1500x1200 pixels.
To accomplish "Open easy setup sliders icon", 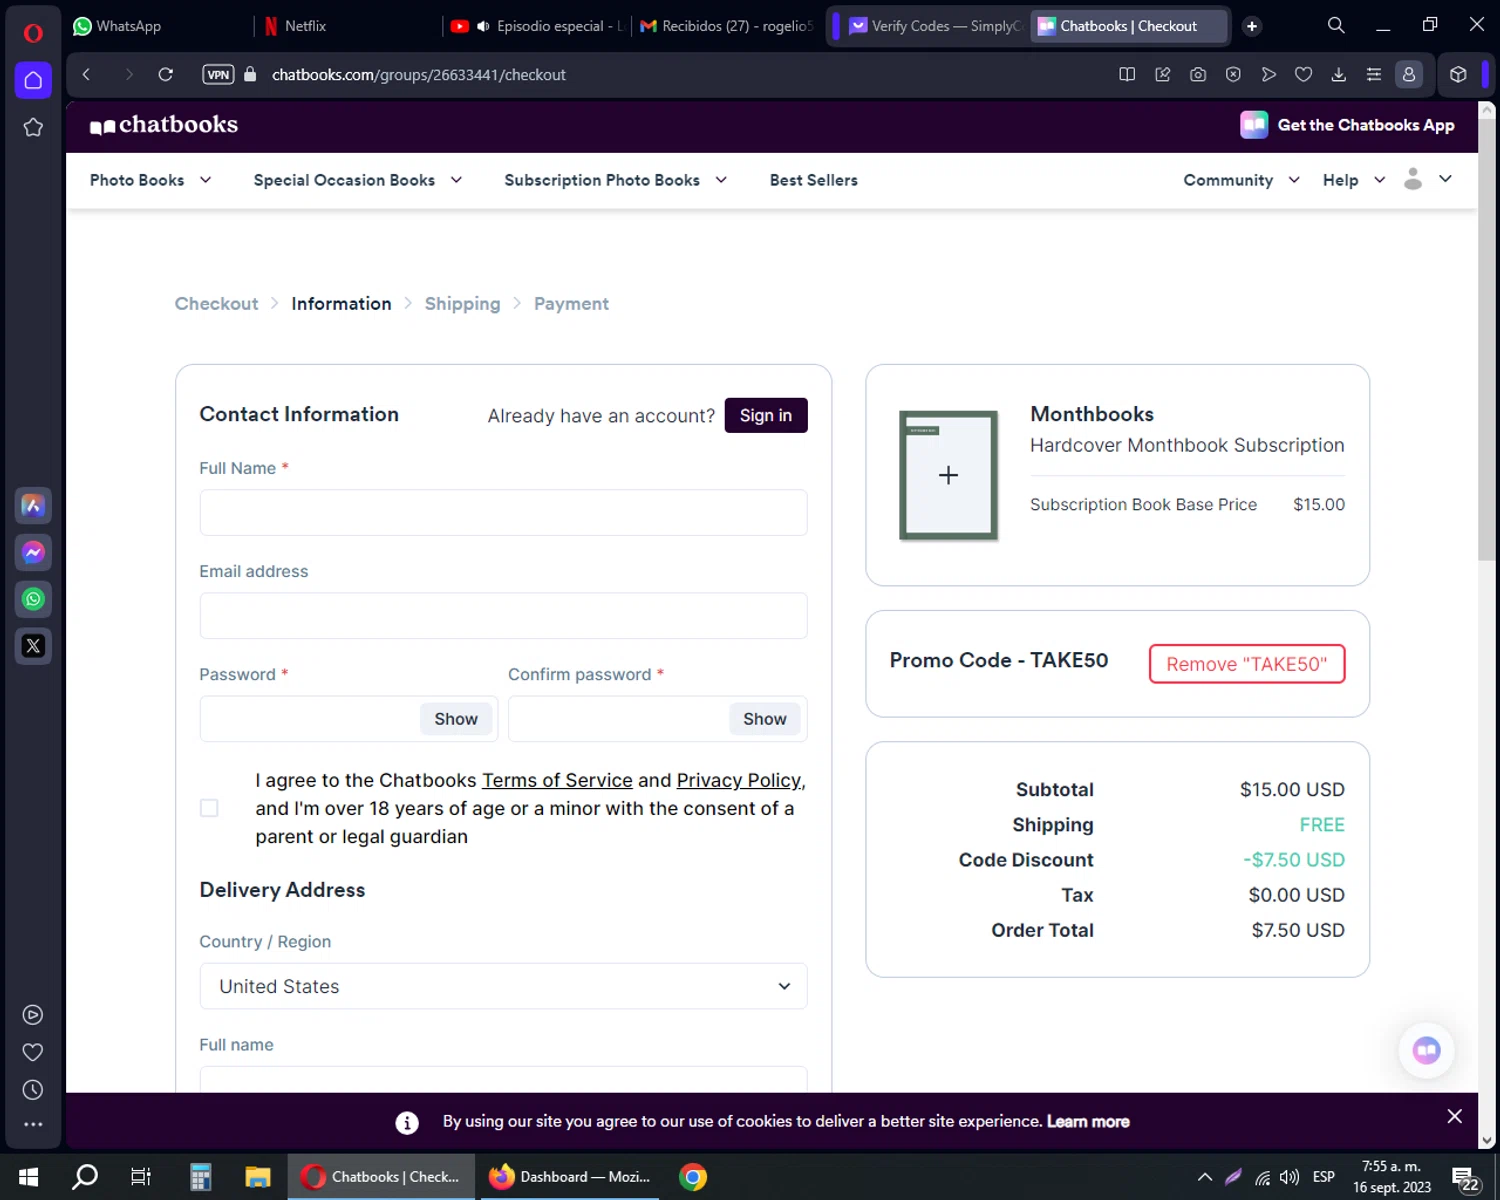I will [1373, 74].
